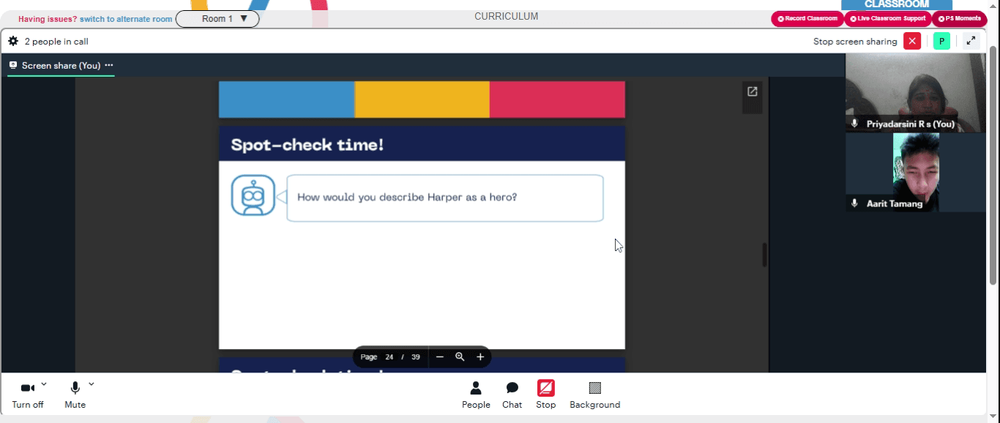Image resolution: width=1000 pixels, height=423 pixels.
Task: Open the Chat panel
Action: 511,395
